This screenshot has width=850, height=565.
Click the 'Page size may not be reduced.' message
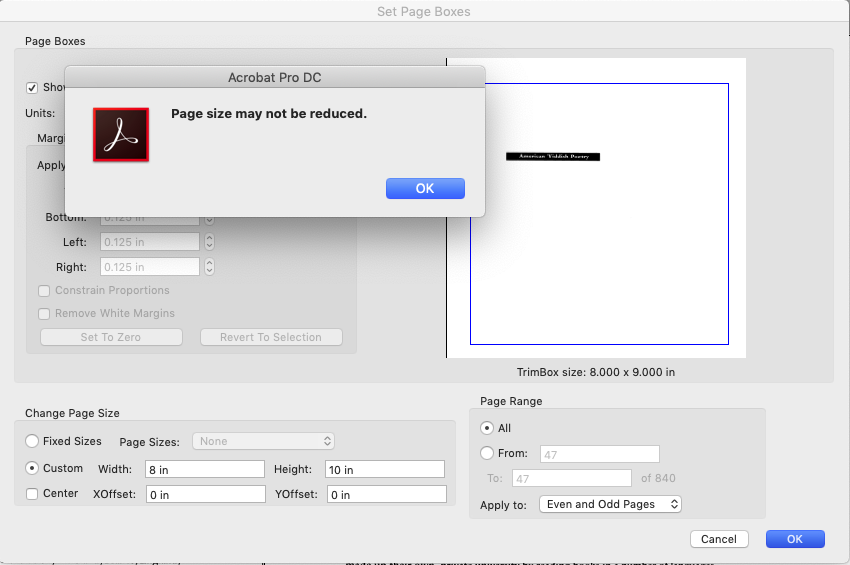[x=269, y=113]
